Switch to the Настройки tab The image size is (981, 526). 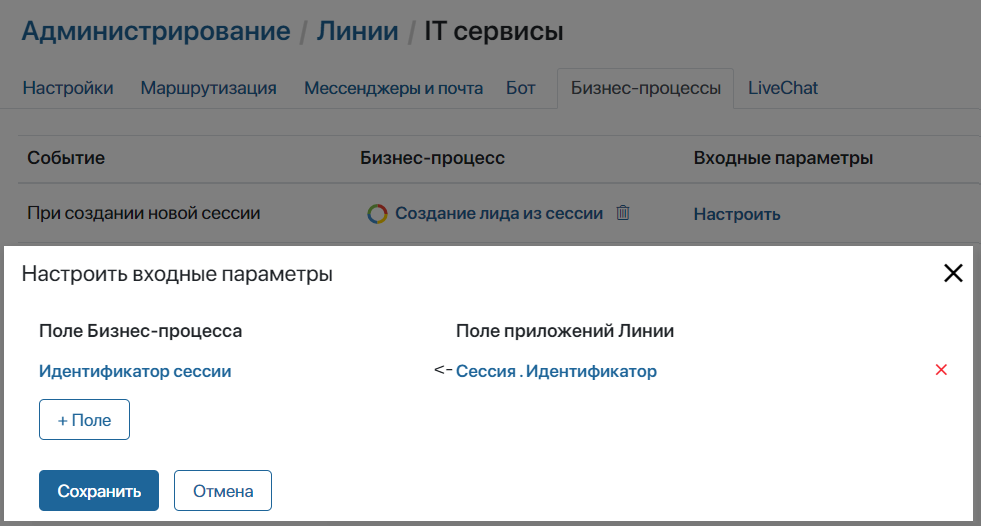(x=68, y=88)
